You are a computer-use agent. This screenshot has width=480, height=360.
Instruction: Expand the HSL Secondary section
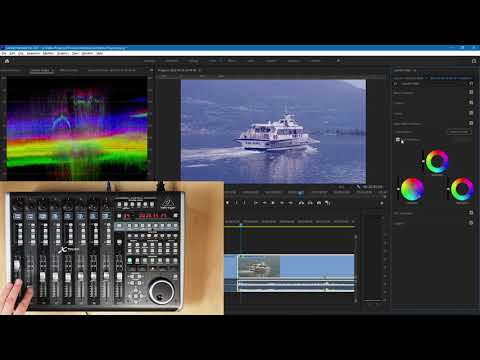(404, 213)
